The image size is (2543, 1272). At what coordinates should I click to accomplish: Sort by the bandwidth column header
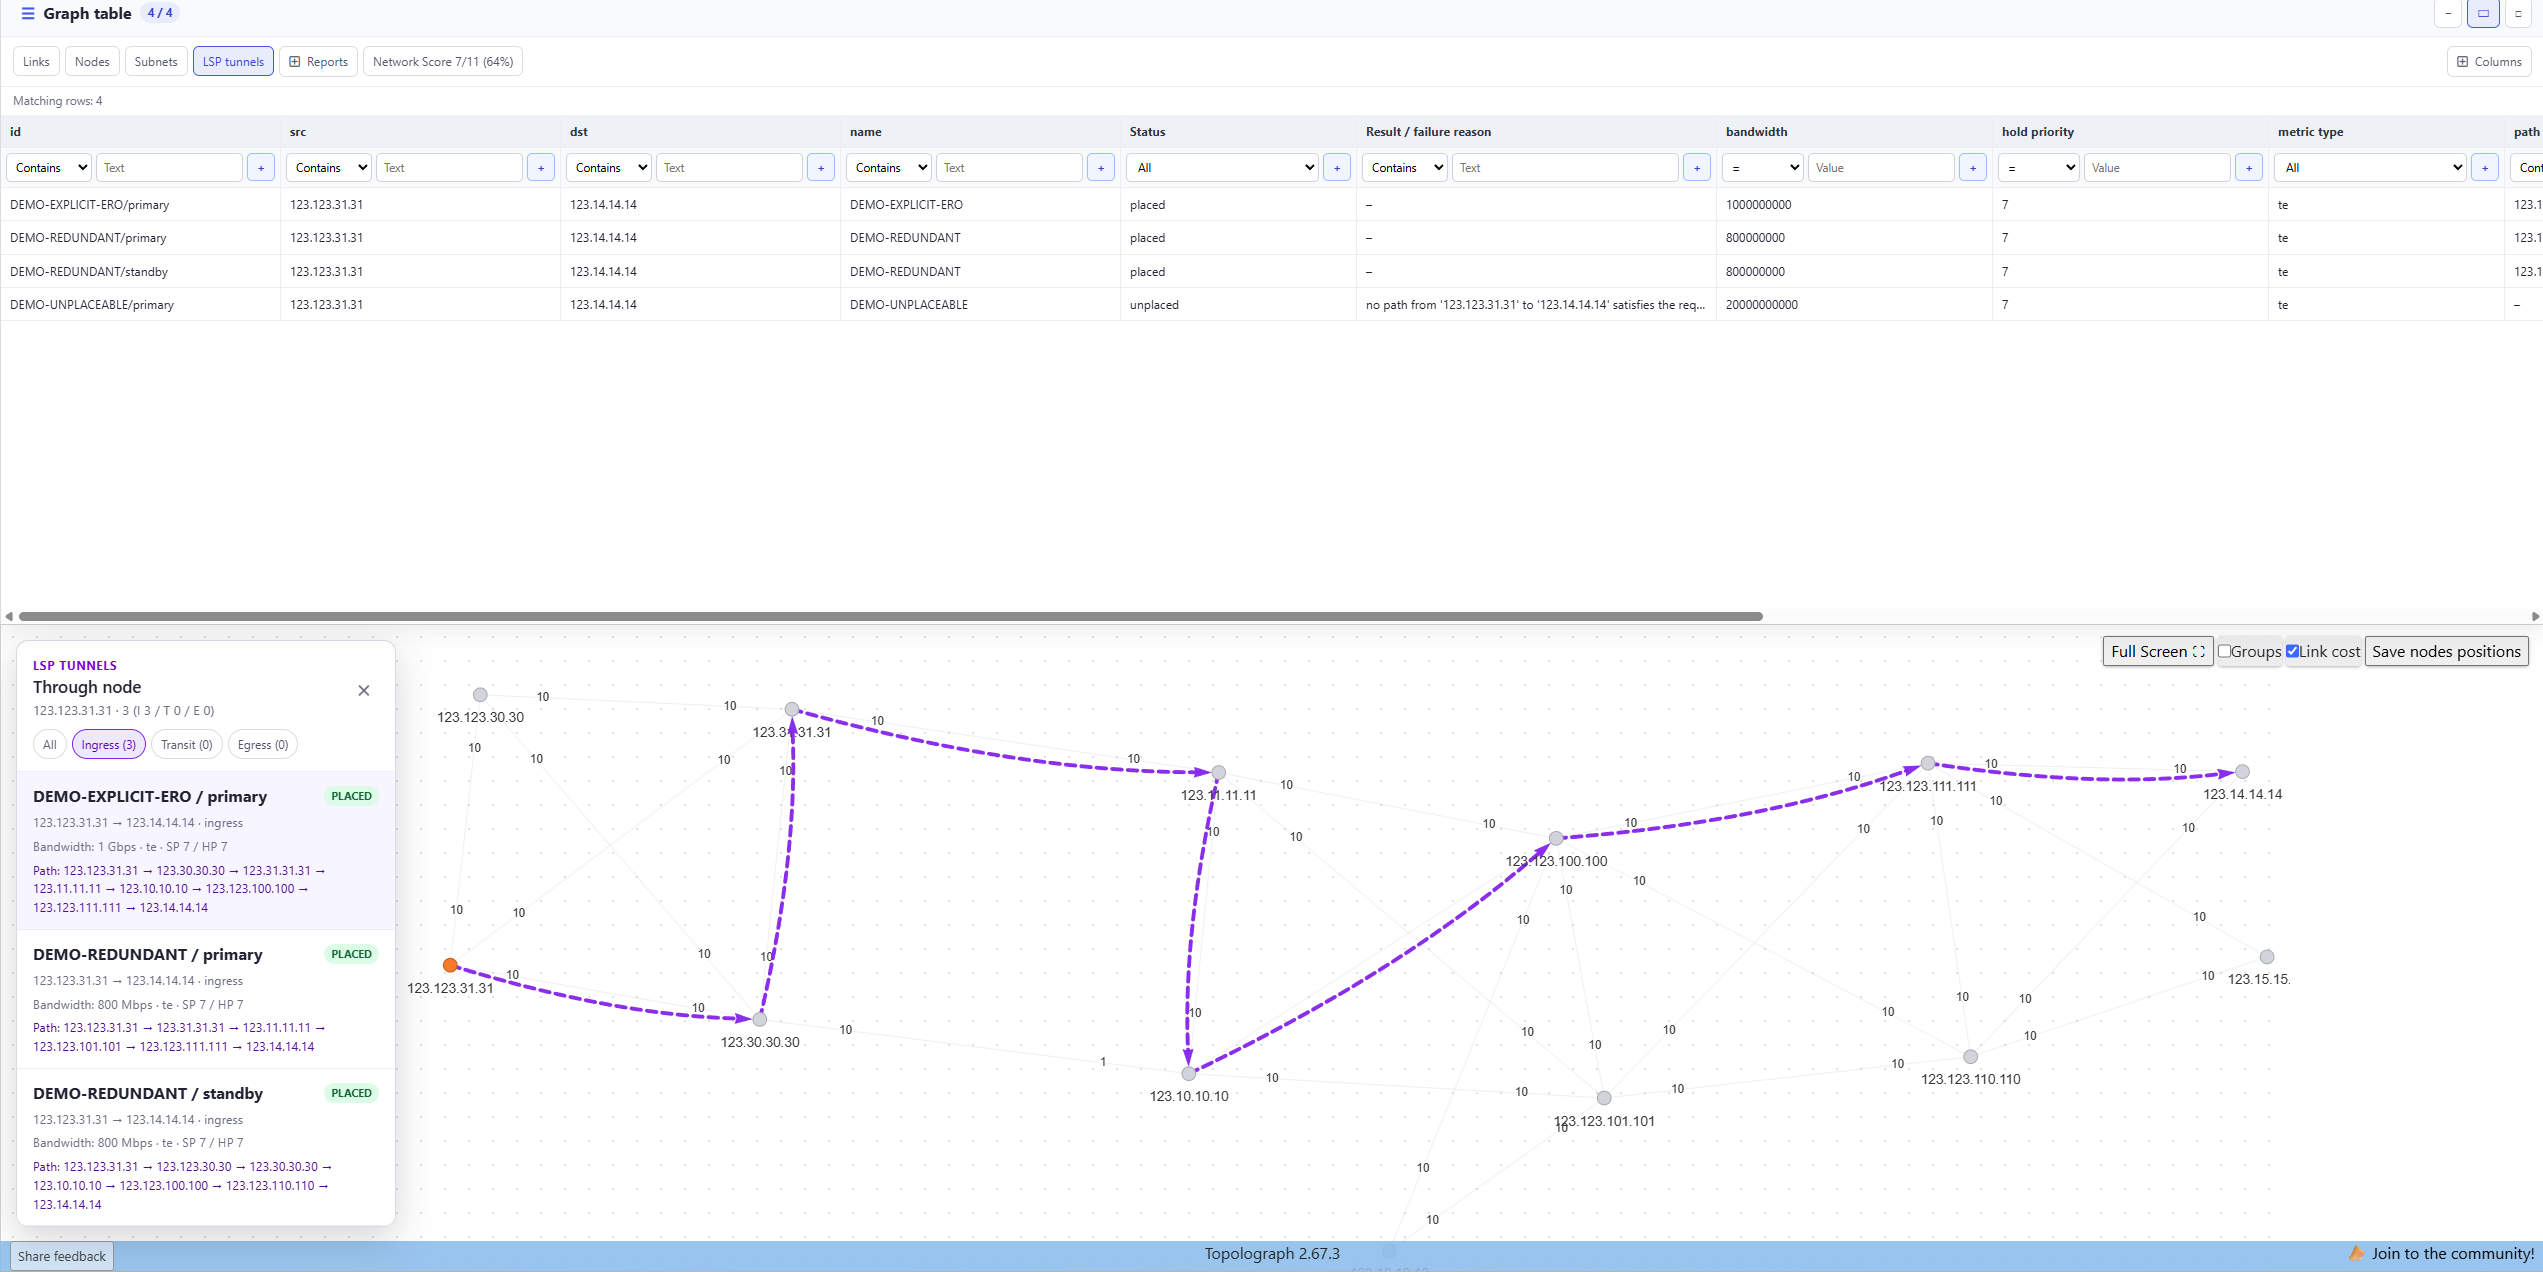pyautogui.click(x=1756, y=132)
